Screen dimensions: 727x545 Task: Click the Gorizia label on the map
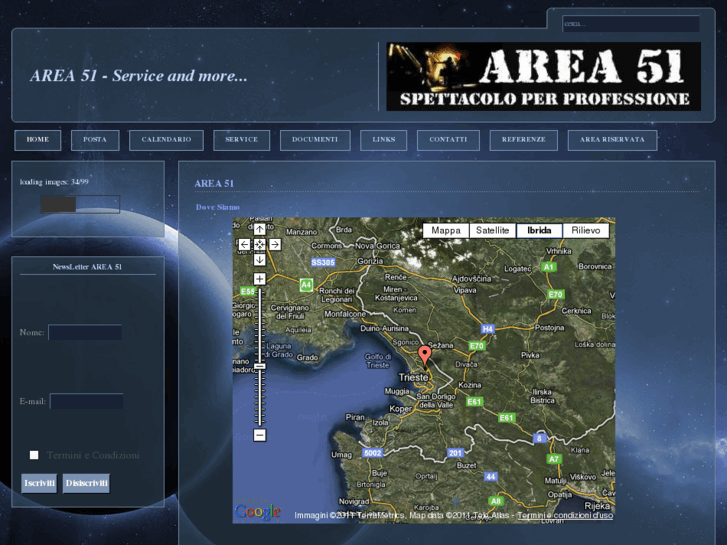coord(370,261)
